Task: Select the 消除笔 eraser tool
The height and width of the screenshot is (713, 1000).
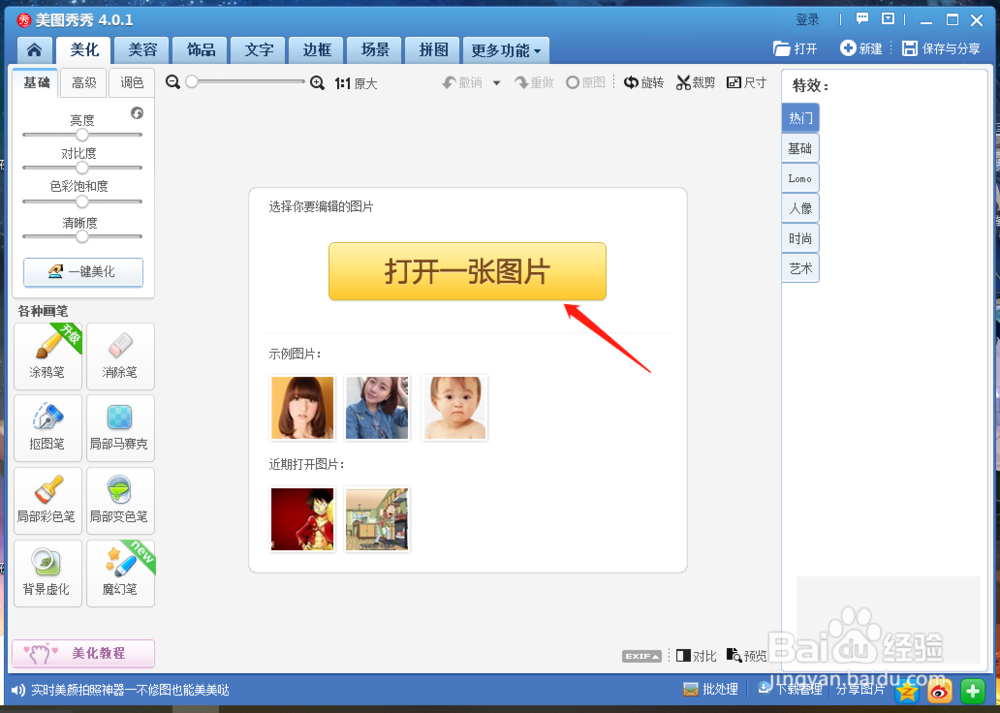Action: click(121, 356)
